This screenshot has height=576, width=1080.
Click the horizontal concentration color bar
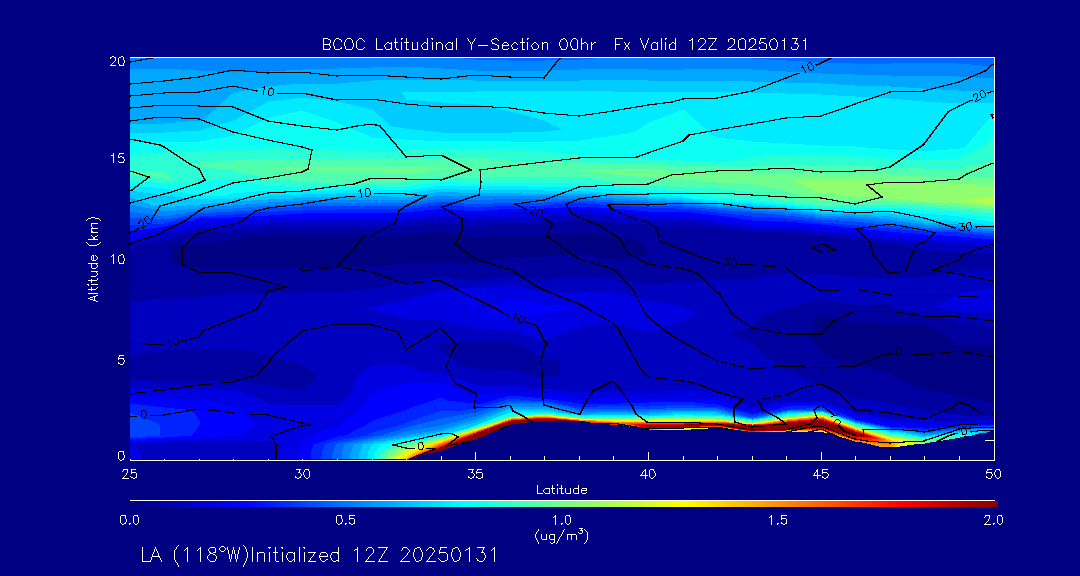point(563,504)
